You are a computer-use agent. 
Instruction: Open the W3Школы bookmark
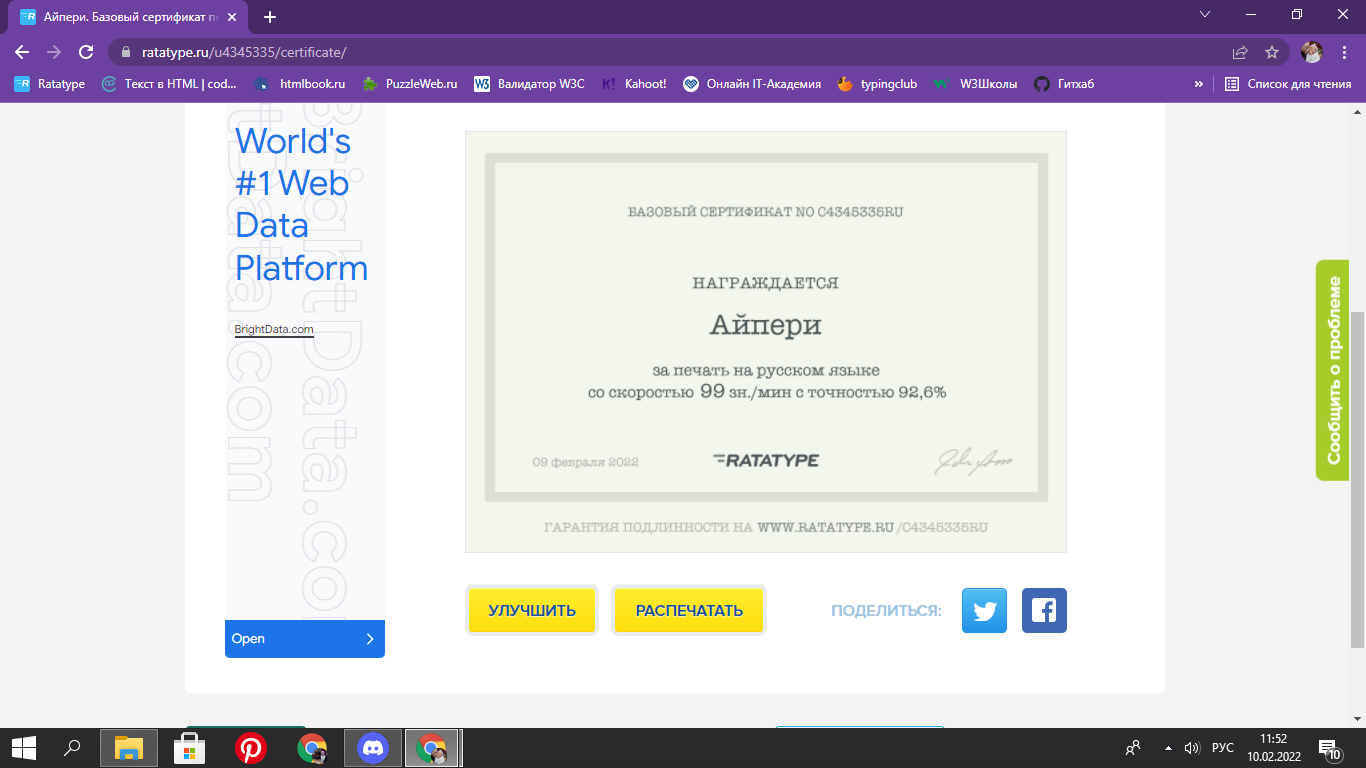pyautogui.click(x=975, y=84)
